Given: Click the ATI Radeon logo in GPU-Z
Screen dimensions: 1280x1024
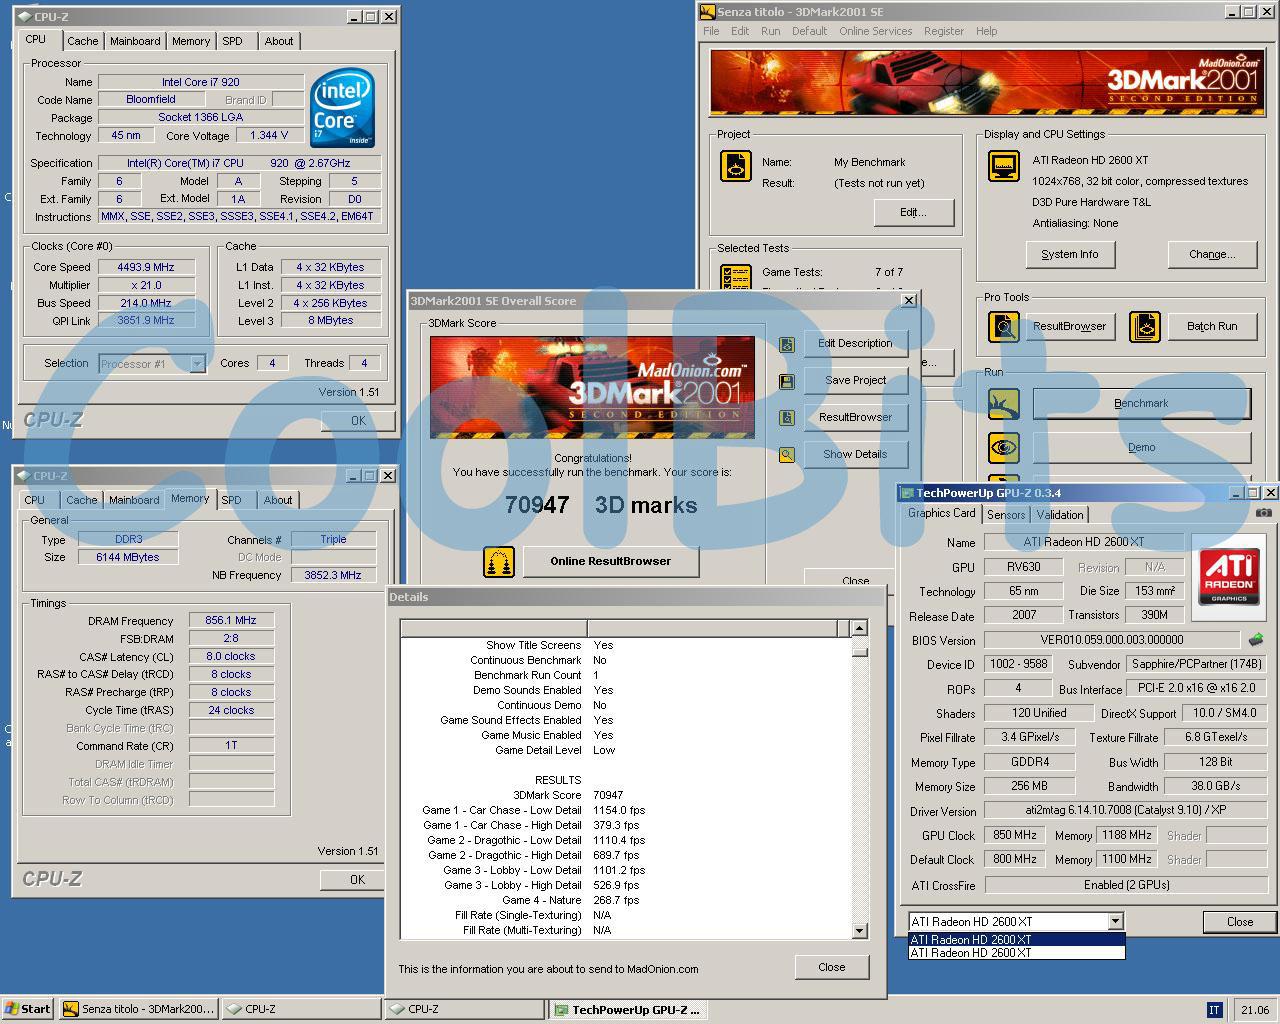Looking at the screenshot, I should (x=1229, y=575).
